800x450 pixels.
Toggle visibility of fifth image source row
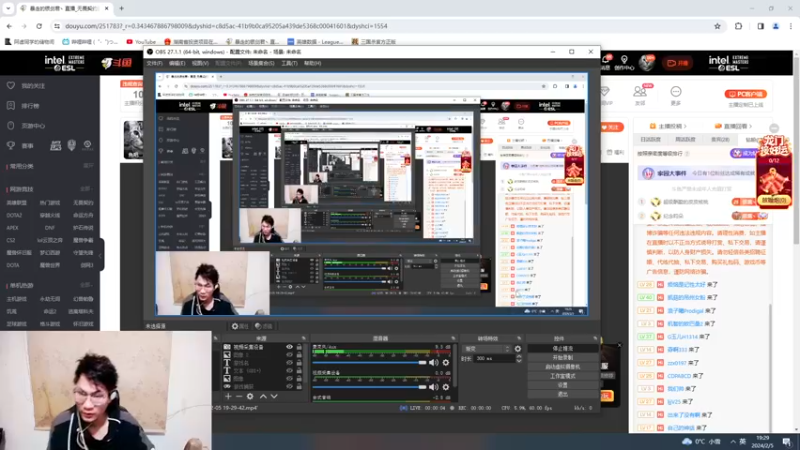coord(289,379)
